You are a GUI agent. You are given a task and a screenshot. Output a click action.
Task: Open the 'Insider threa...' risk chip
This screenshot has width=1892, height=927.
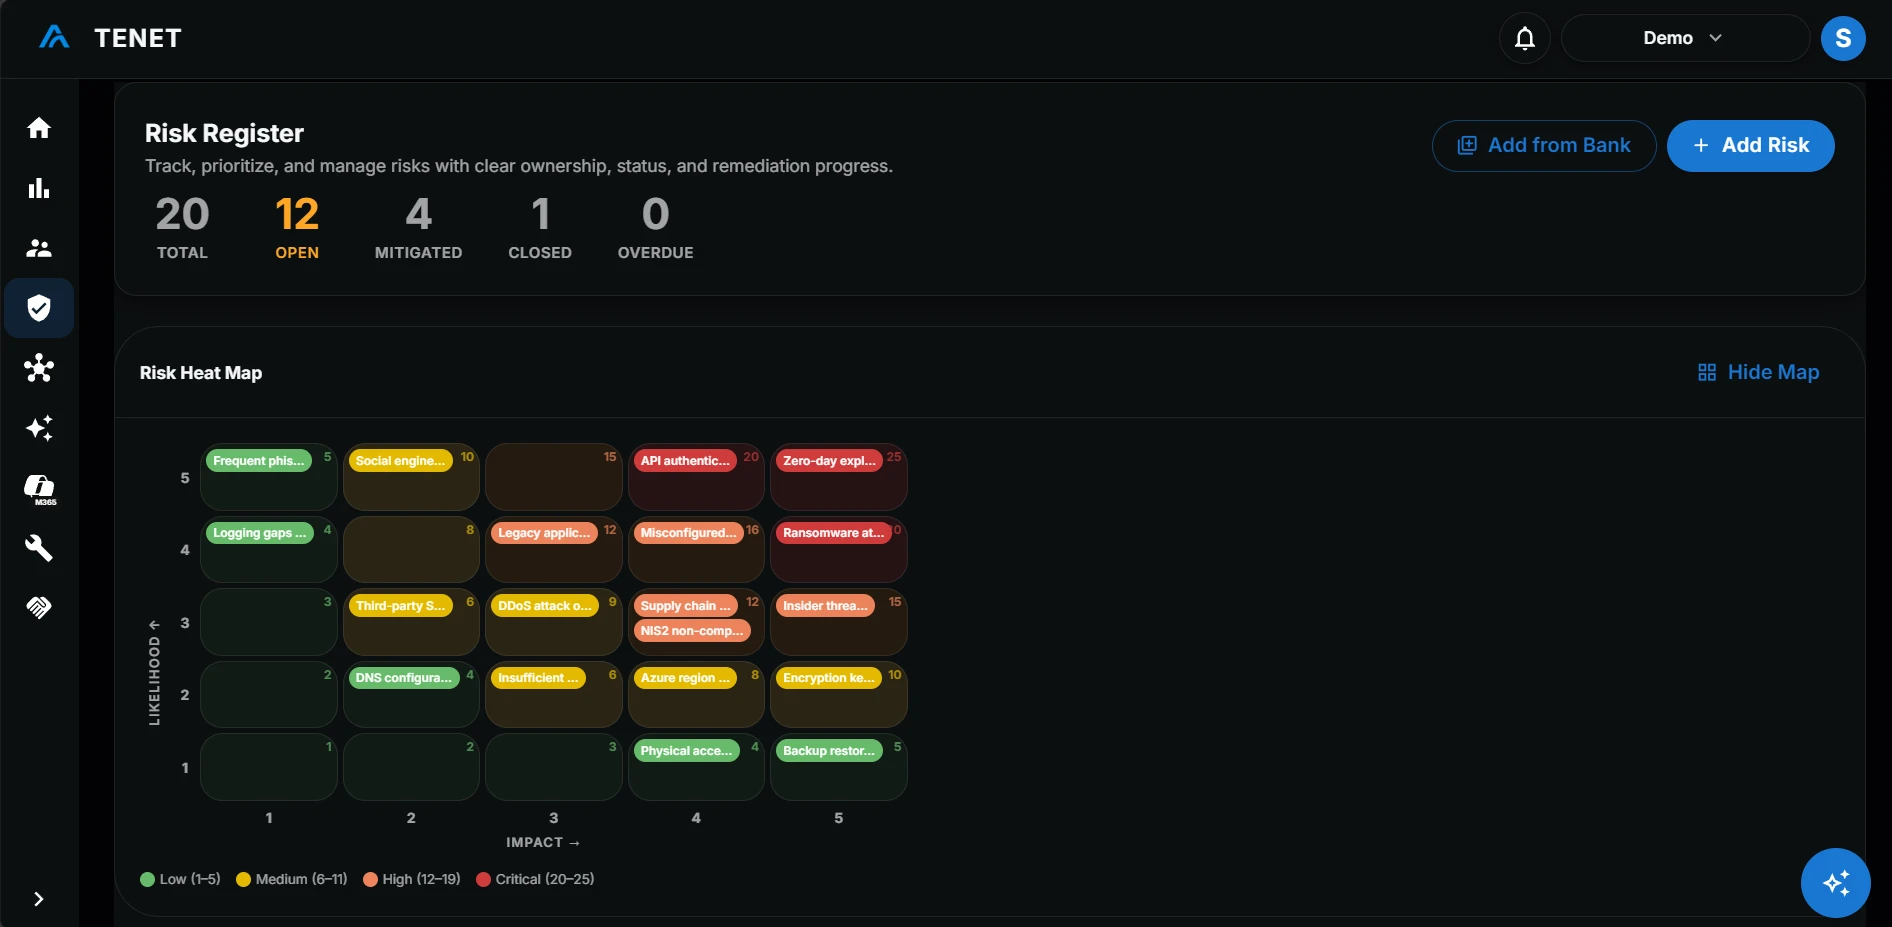coord(826,606)
